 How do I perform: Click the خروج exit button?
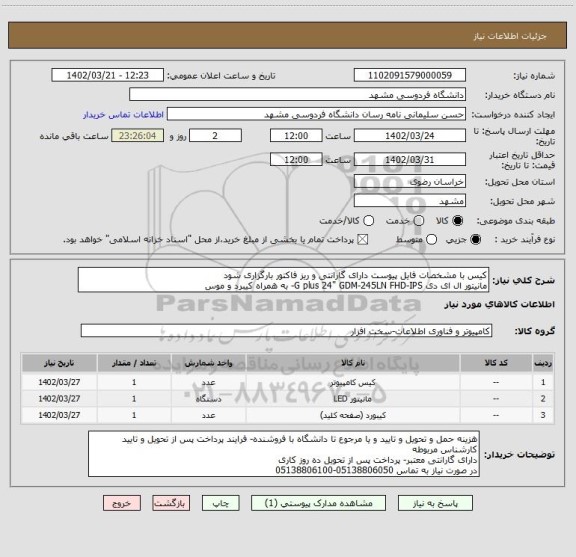click(122, 503)
